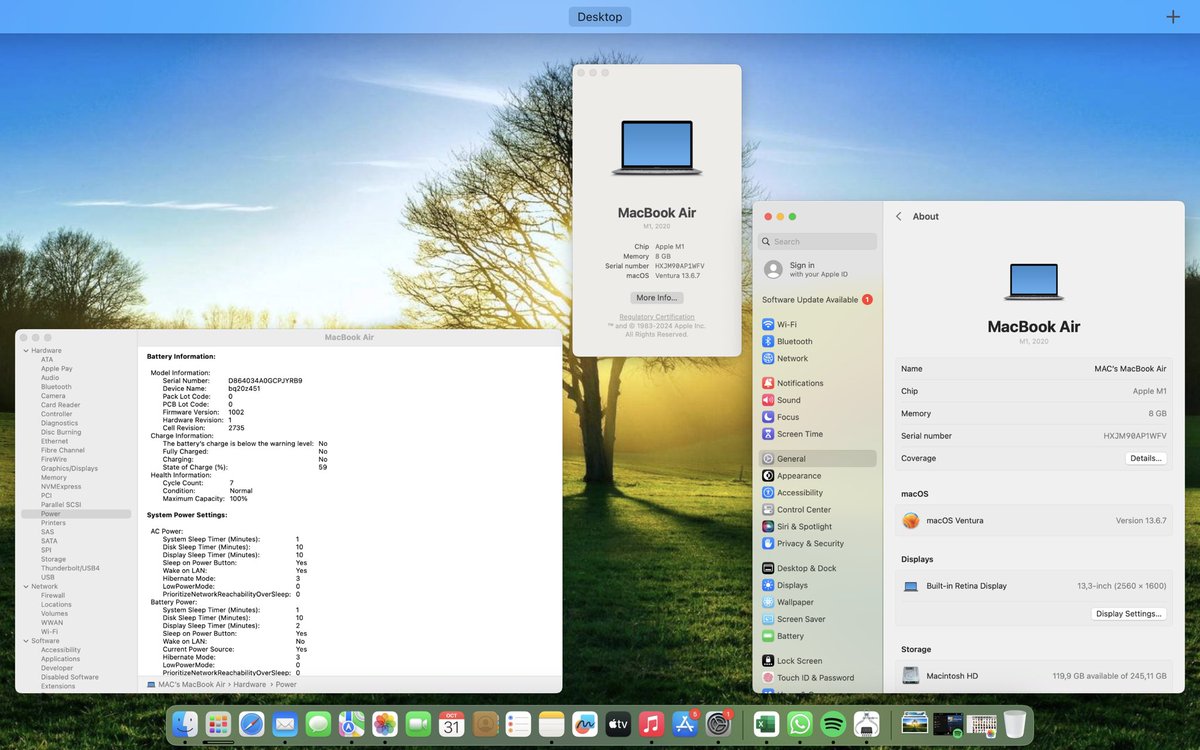Open Coverage Details button
Screen dimensions: 1200x750
(1146, 458)
